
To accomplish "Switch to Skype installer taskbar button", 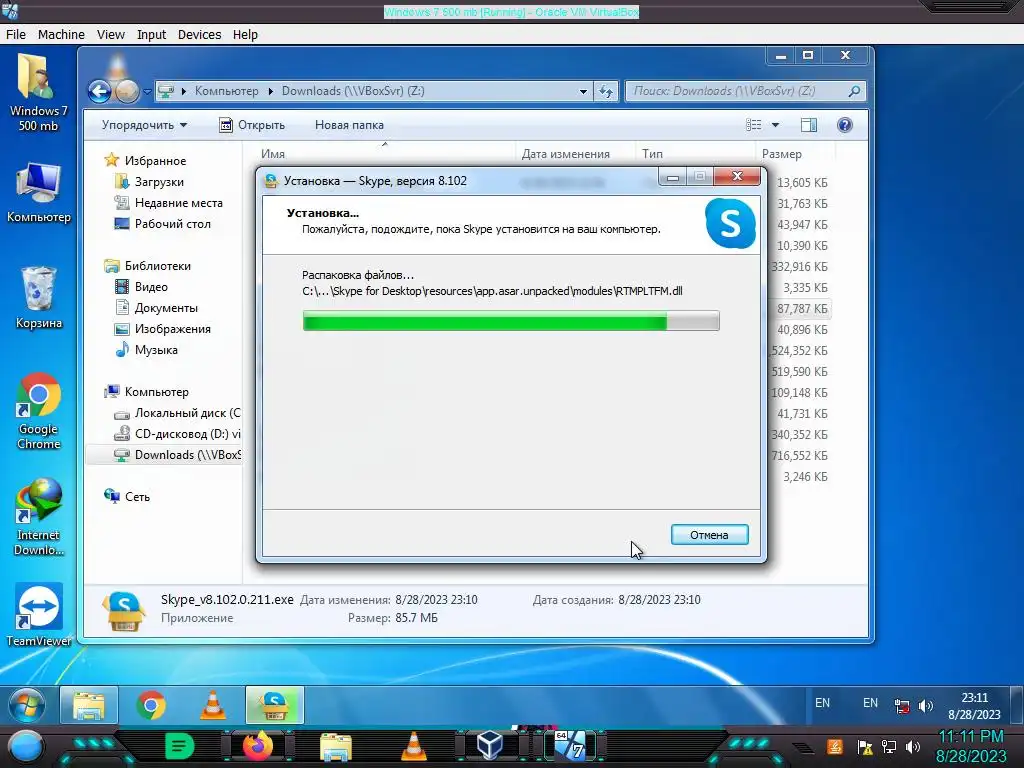I will click(275, 705).
